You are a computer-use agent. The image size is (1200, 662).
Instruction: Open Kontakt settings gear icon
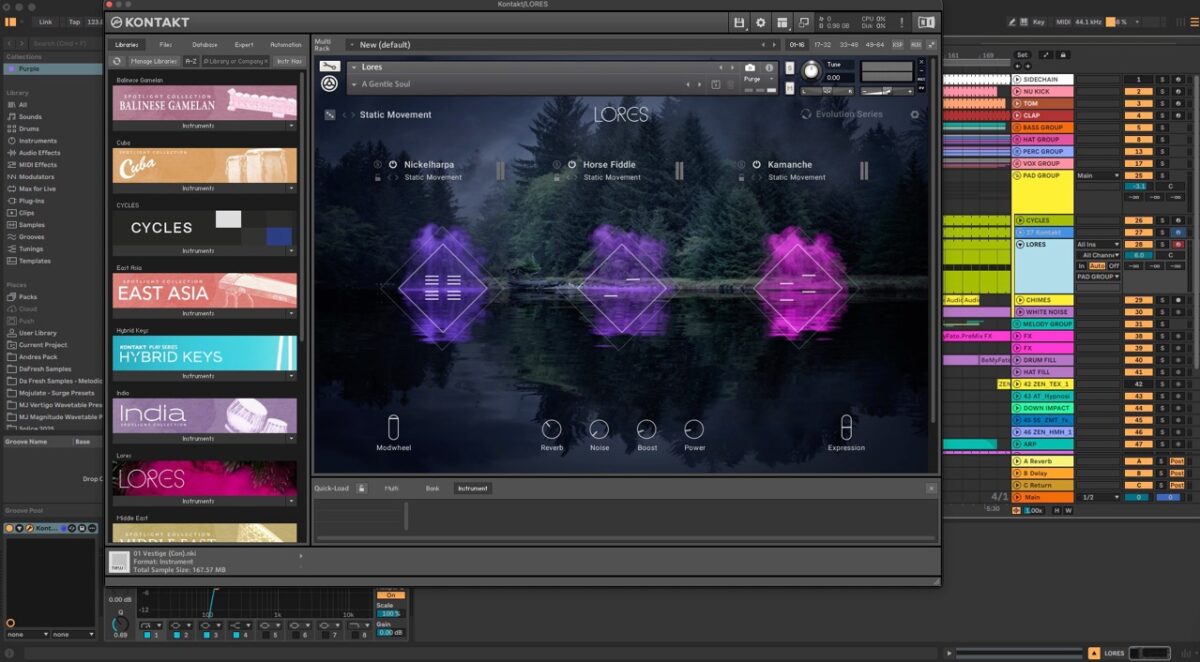(760, 22)
